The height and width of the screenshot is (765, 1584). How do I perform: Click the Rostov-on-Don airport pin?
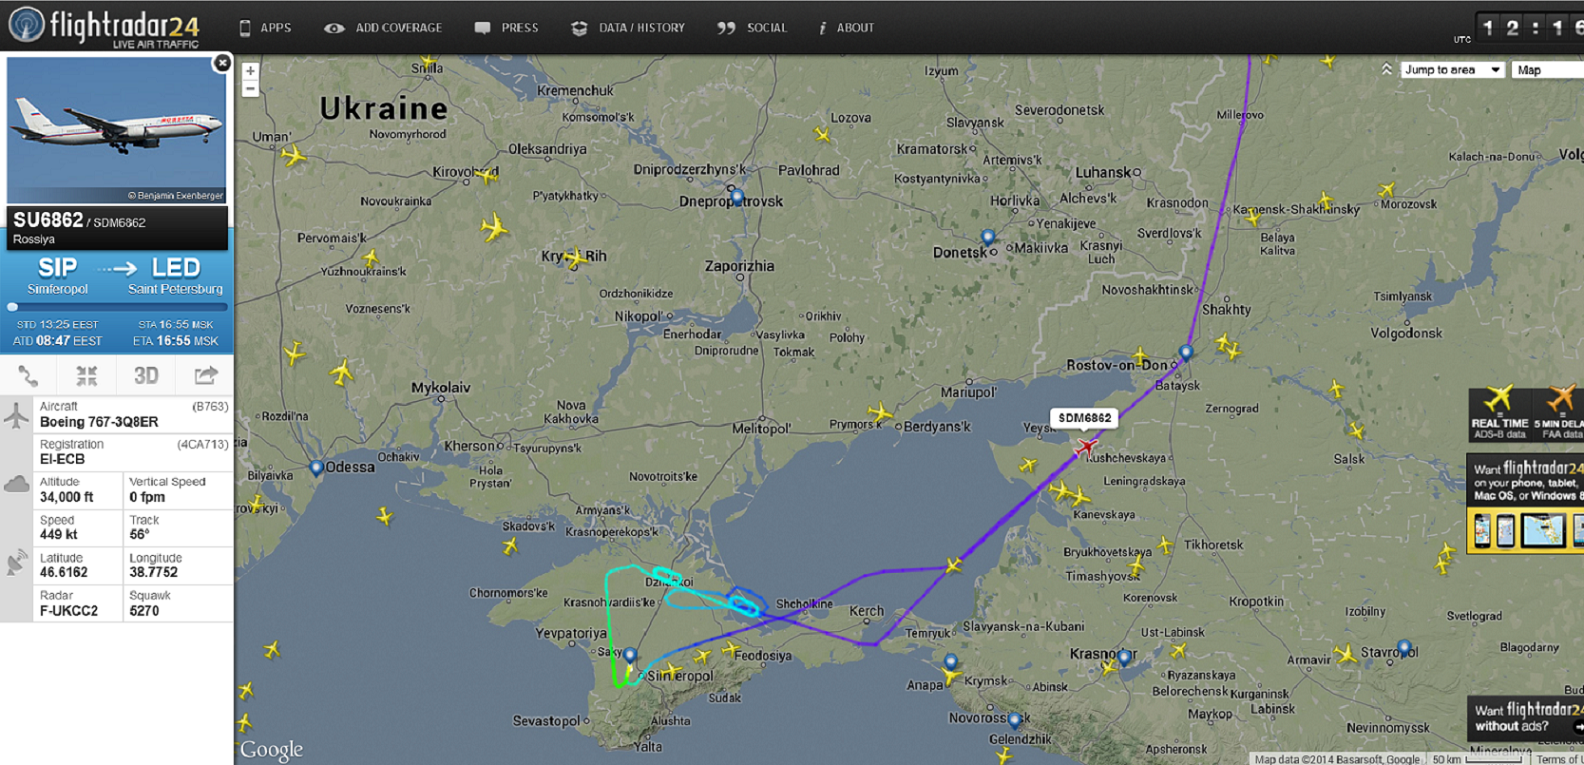[1185, 353]
